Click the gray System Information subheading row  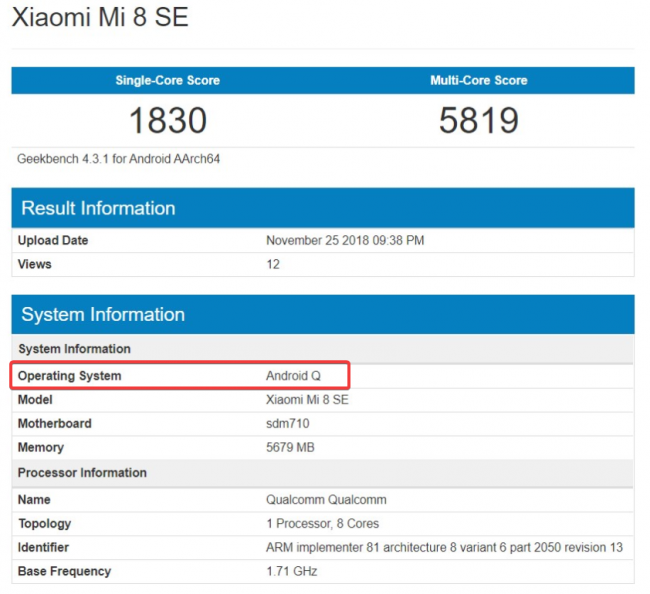(x=74, y=349)
